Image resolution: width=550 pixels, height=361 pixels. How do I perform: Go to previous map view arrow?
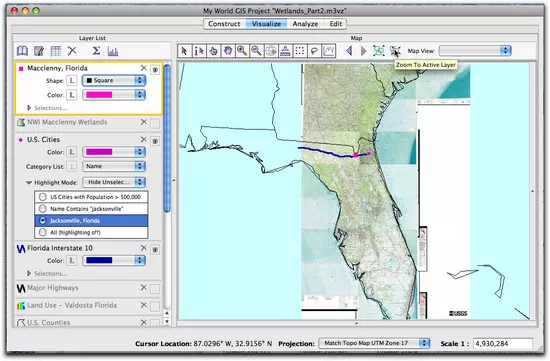[349, 51]
